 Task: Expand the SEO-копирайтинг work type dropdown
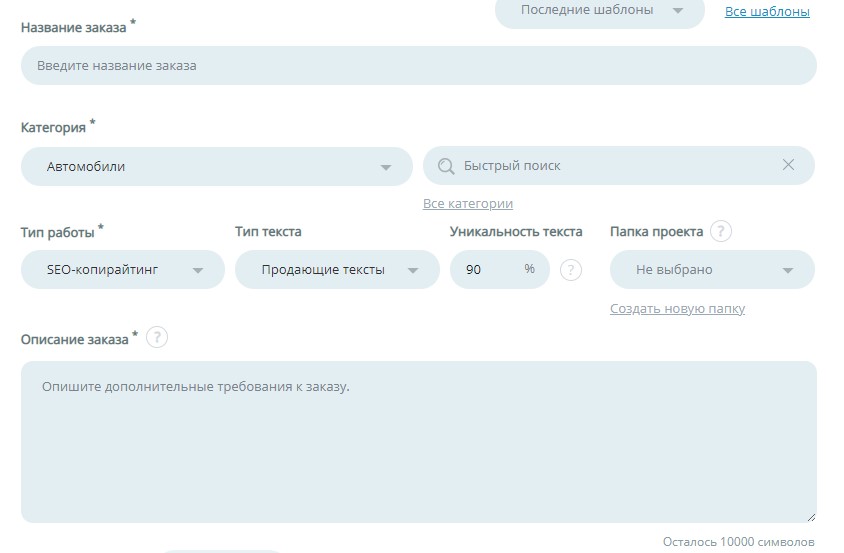[x=123, y=269]
